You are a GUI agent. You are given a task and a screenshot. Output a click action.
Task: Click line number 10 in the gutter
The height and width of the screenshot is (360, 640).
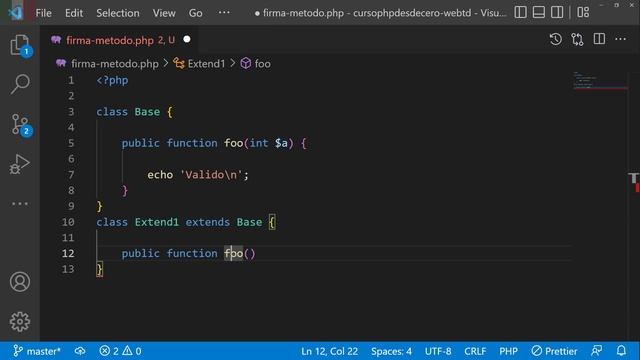tap(68, 222)
